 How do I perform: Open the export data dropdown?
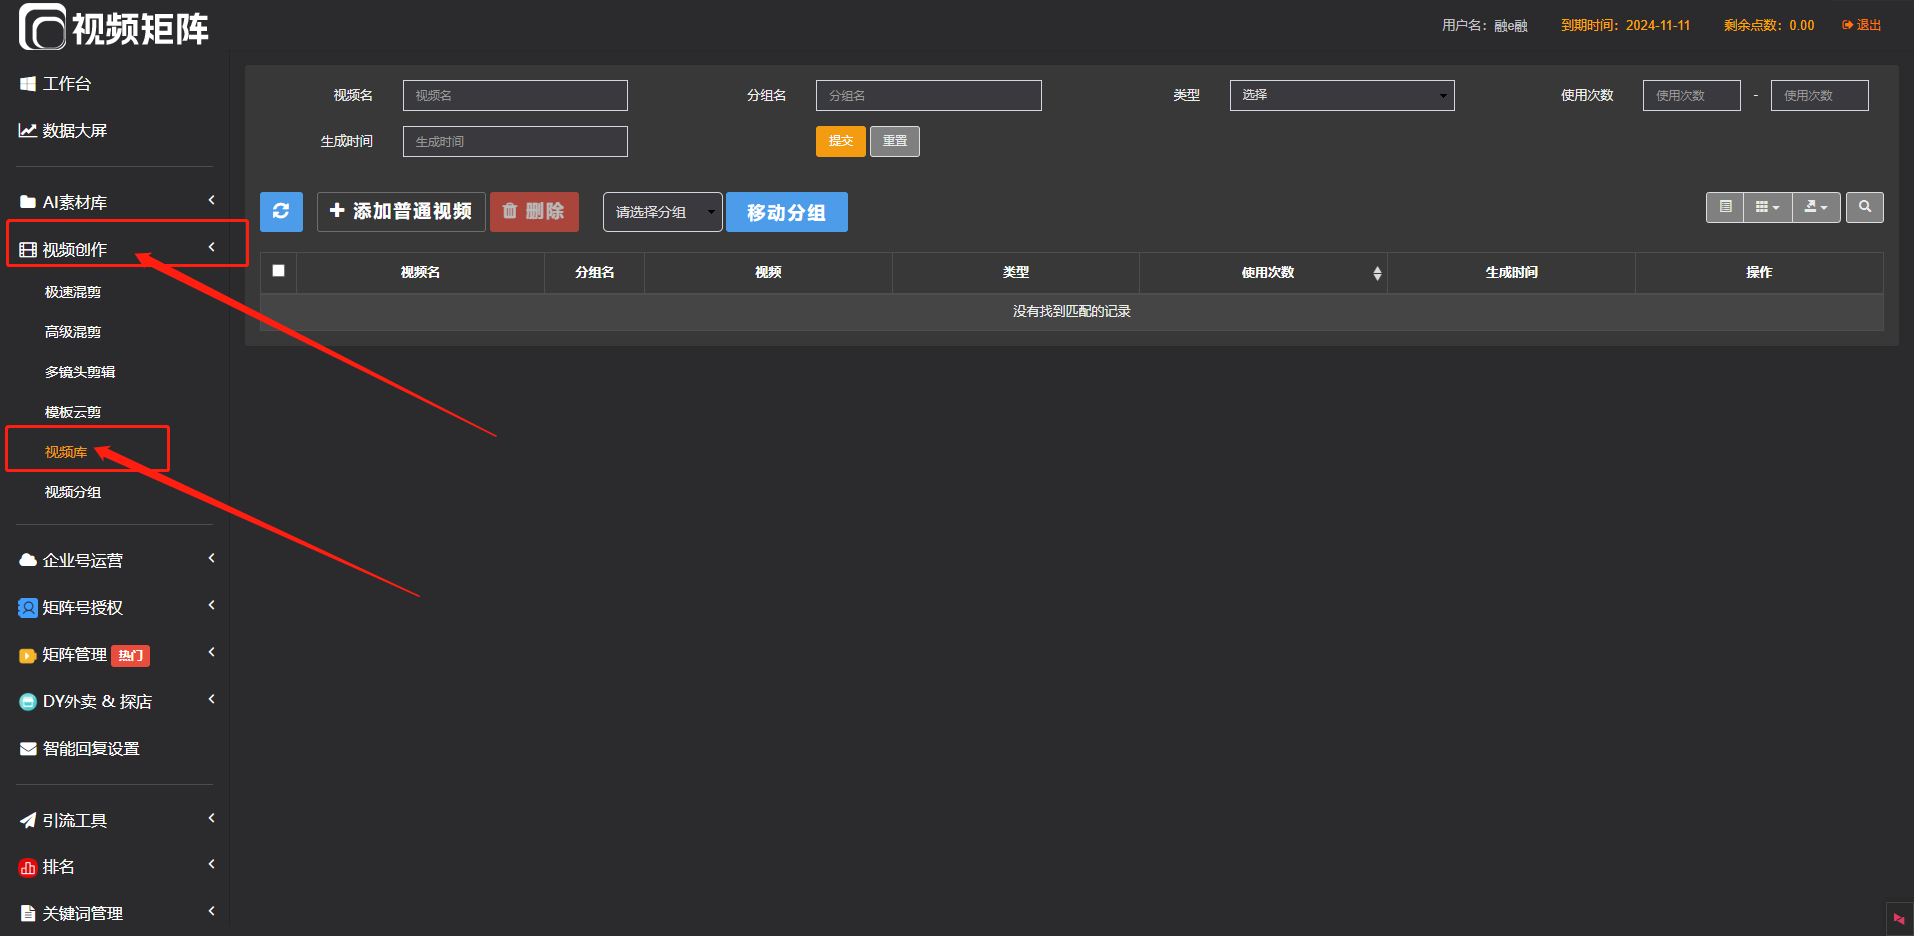pyautogui.click(x=1816, y=207)
